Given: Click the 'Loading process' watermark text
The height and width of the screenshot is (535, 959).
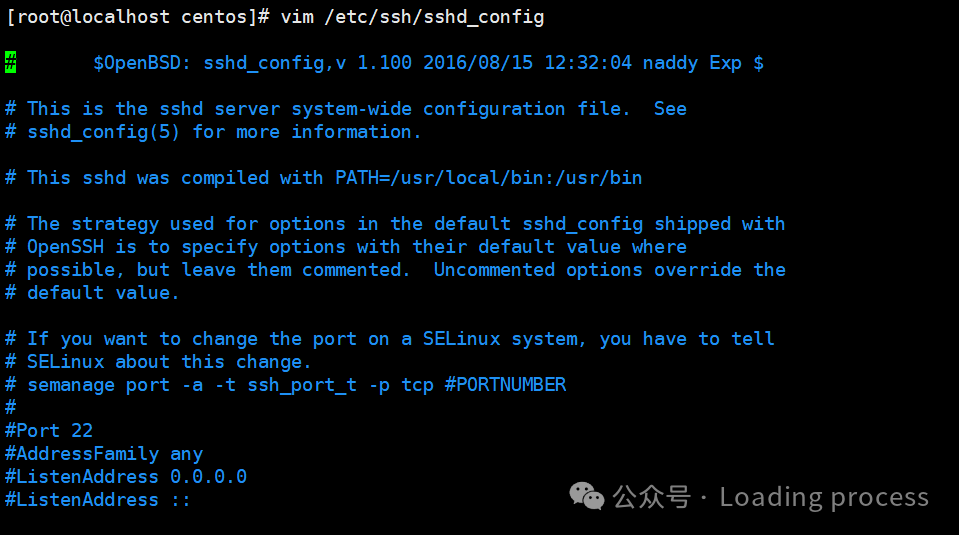Looking at the screenshot, I should (824, 497).
